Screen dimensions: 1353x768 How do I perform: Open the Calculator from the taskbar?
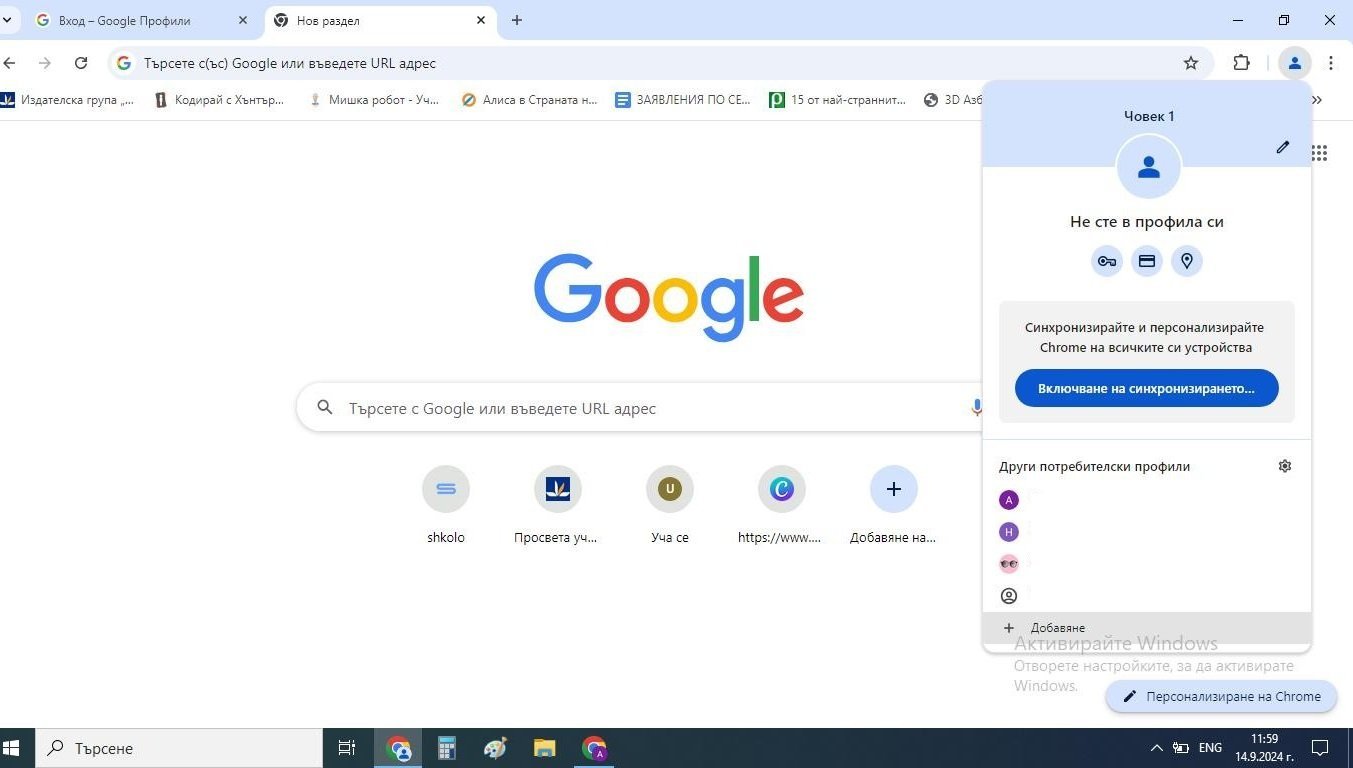[447, 748]
